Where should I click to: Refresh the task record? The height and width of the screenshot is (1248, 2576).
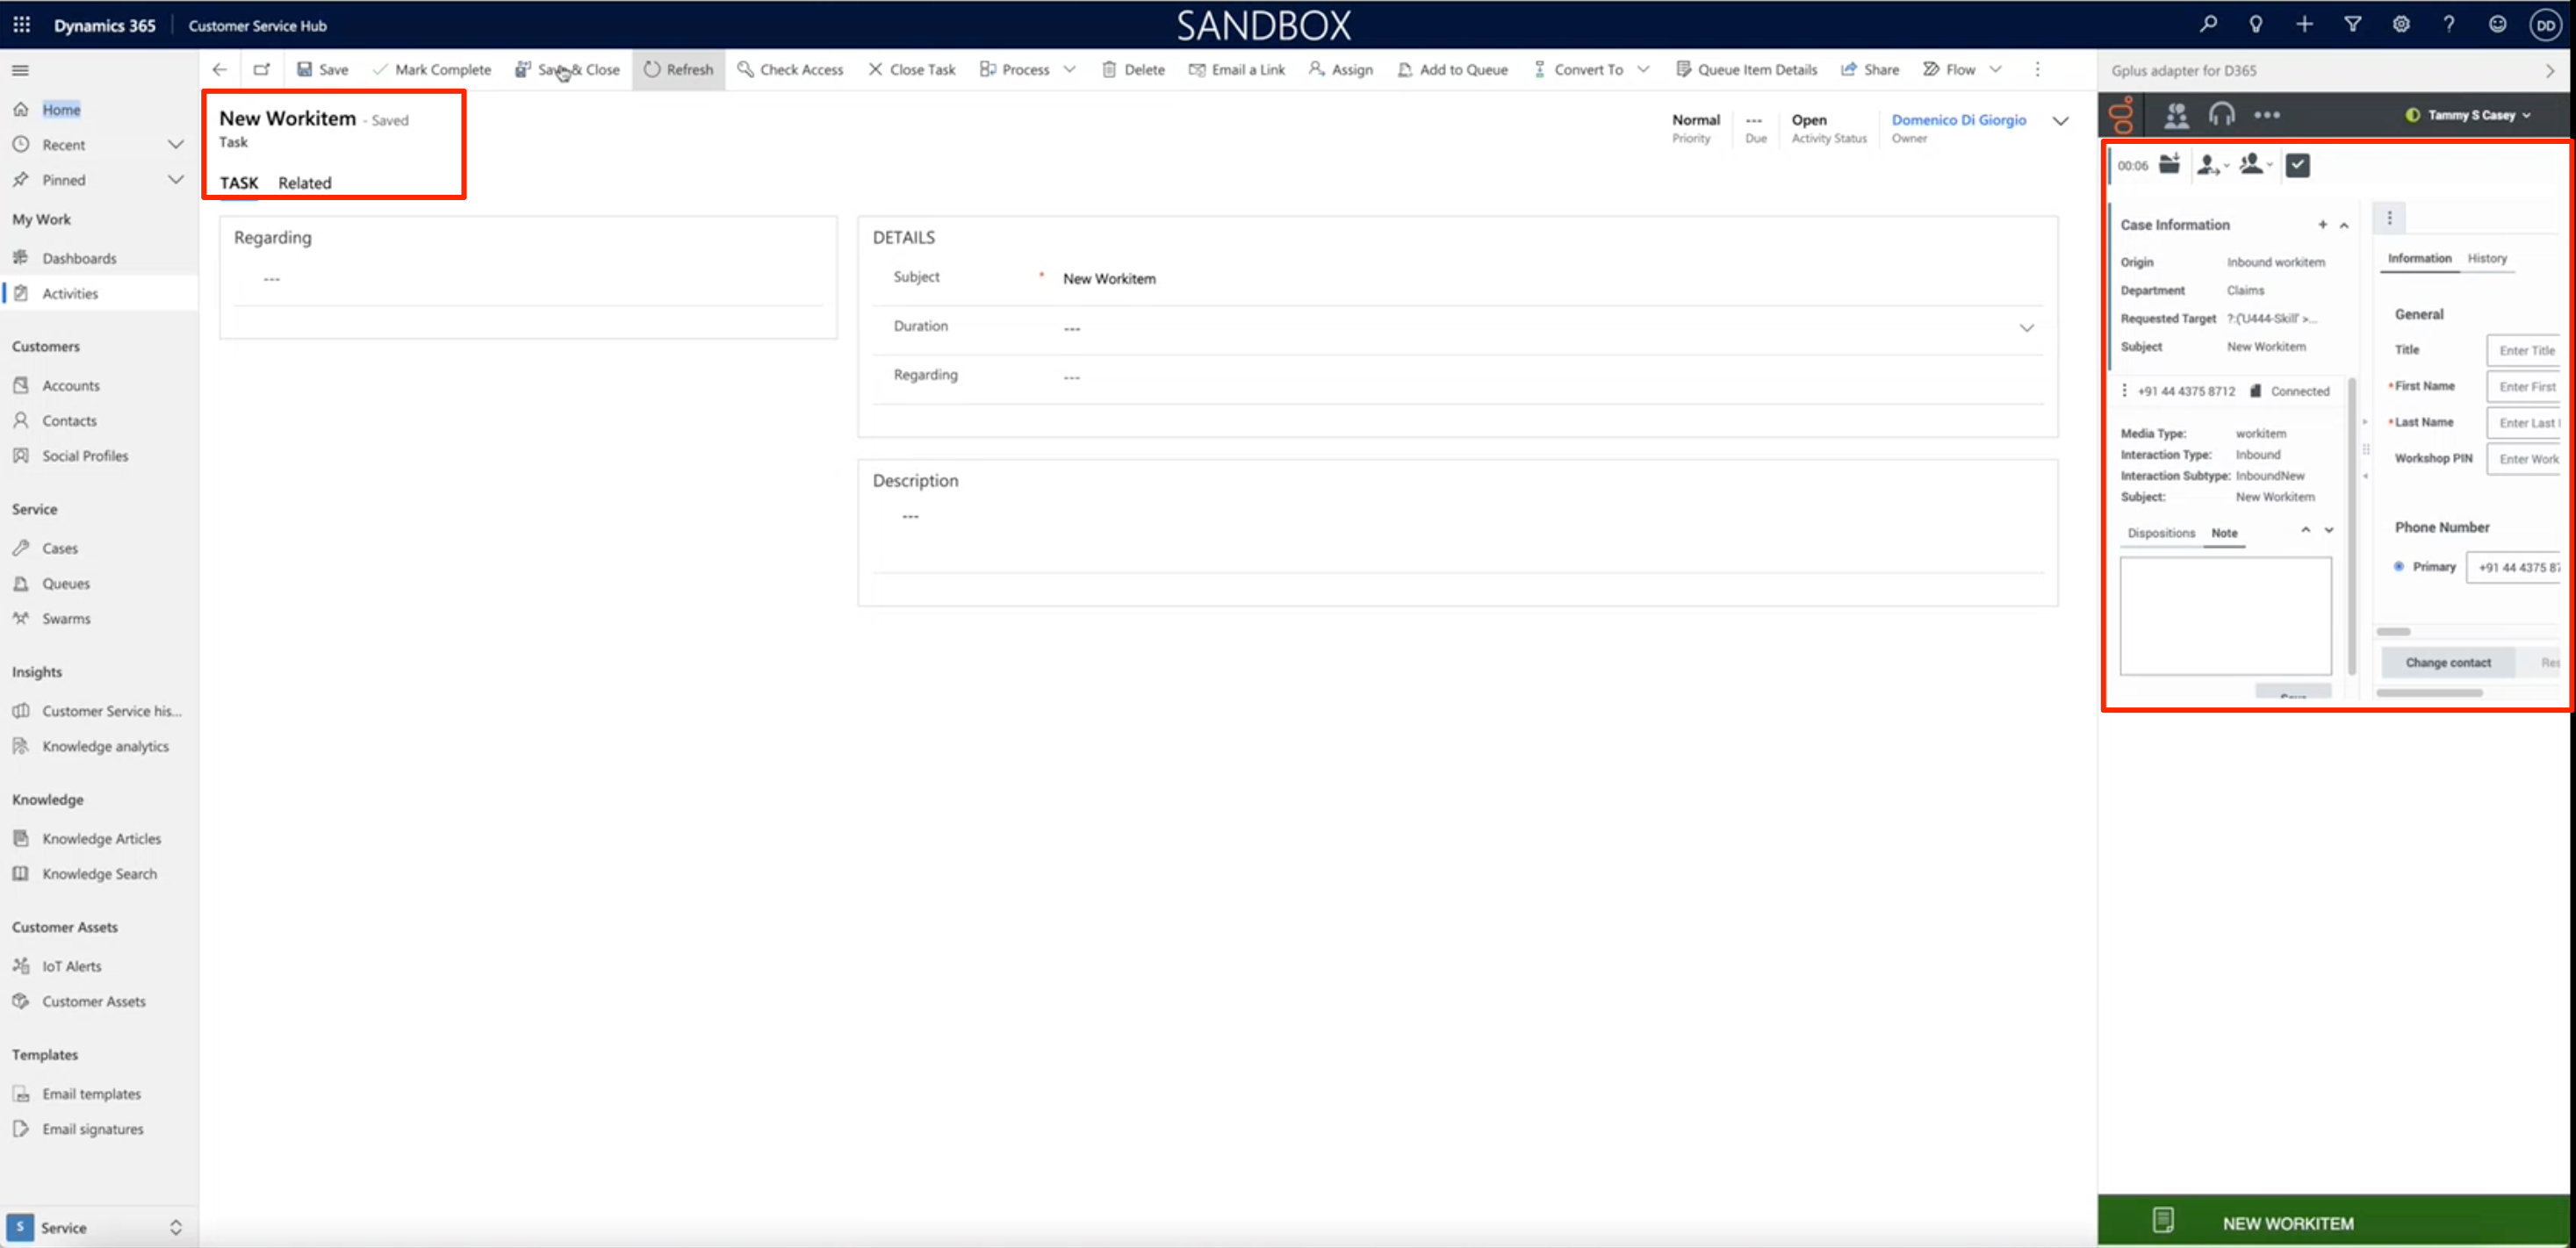[678, 69]
